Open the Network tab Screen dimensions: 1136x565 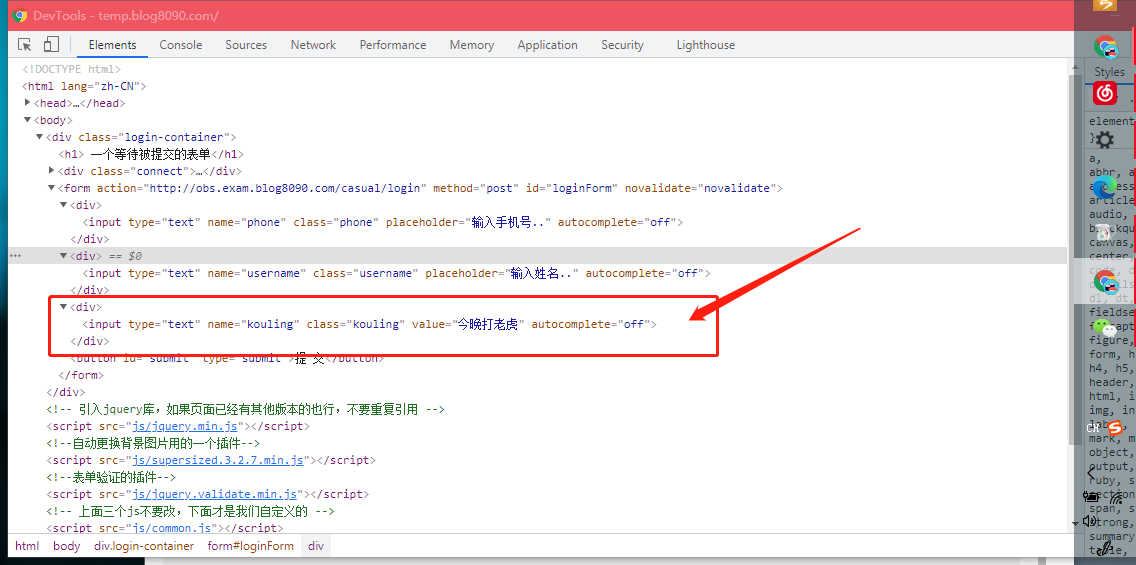313,45
